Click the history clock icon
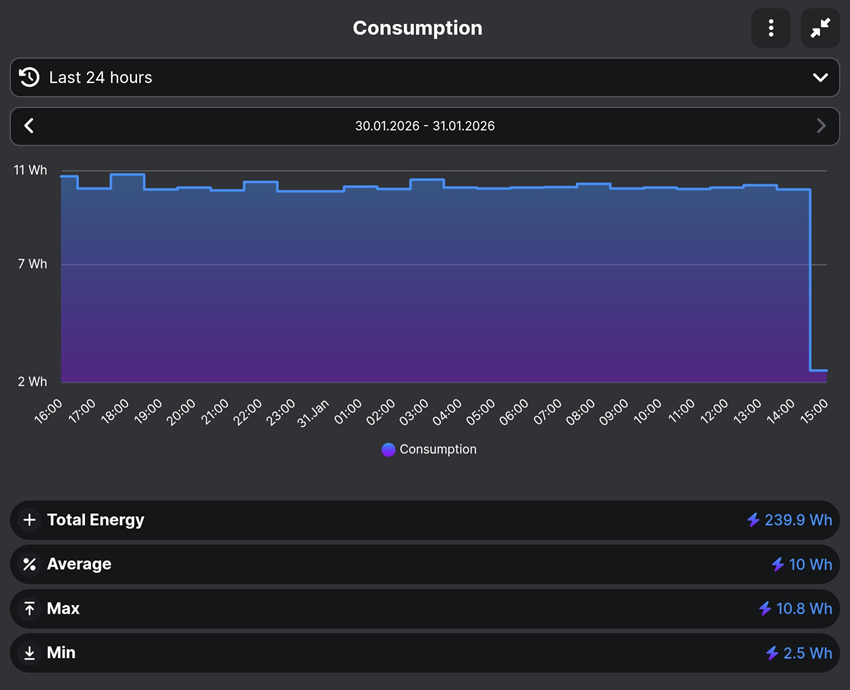850x690 pixels. tap(29, 77)
